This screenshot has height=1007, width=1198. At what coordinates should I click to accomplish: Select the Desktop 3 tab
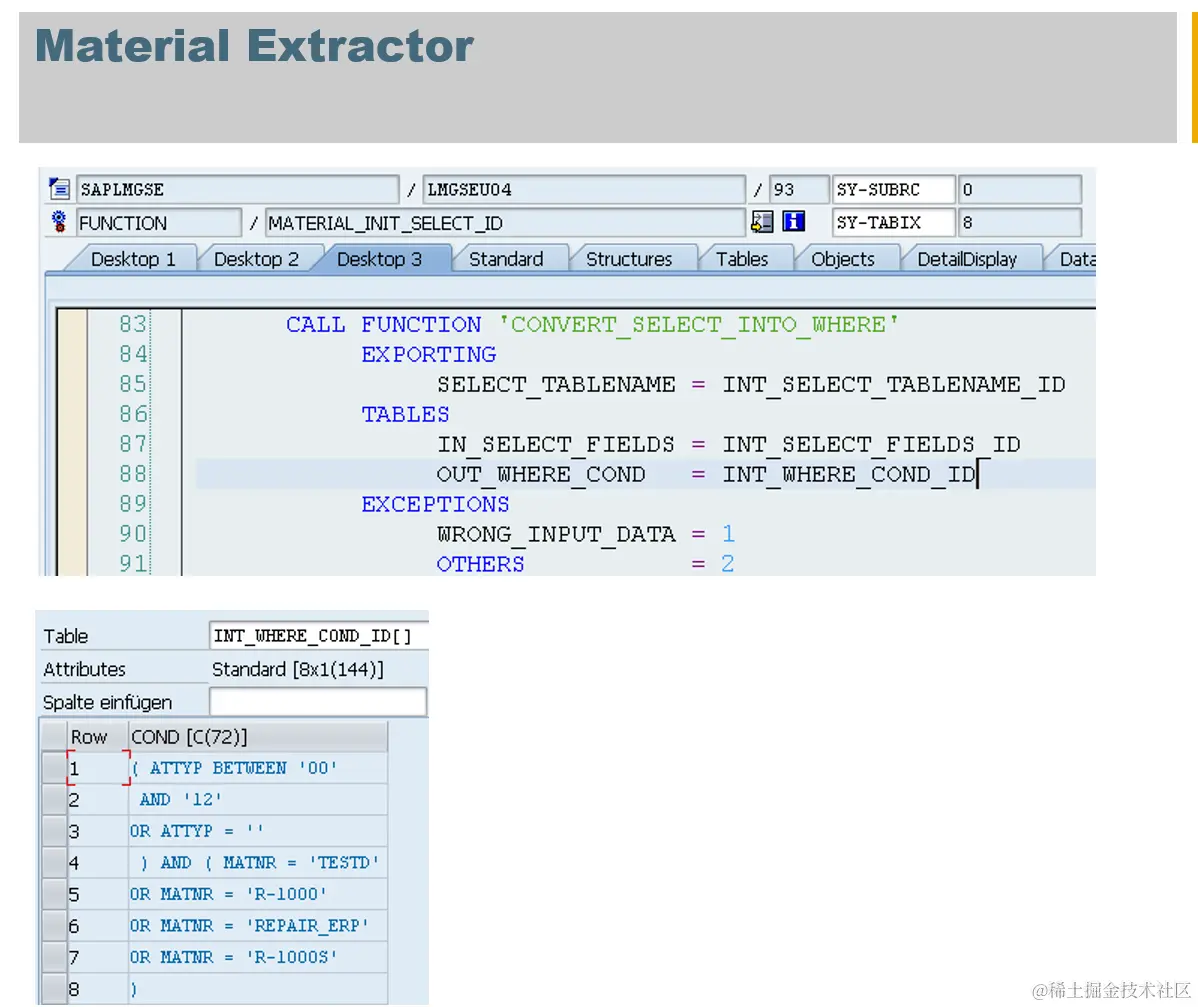(379, 259)
